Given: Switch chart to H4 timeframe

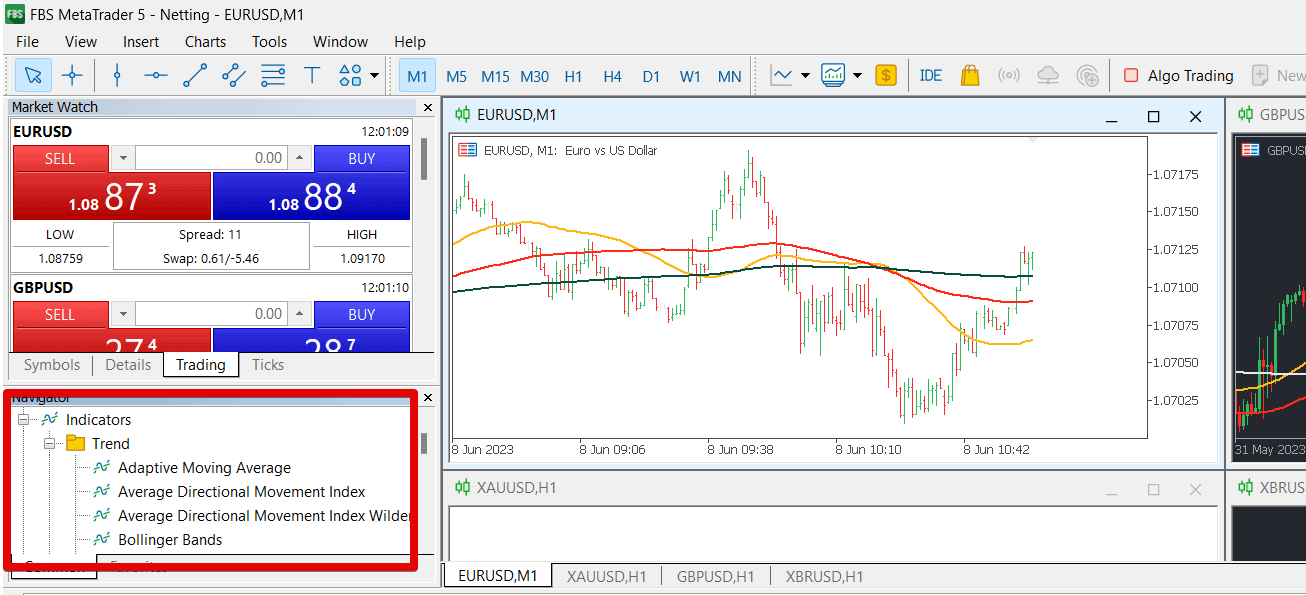Looking at the screenshot, I should (x=612, y=75).
